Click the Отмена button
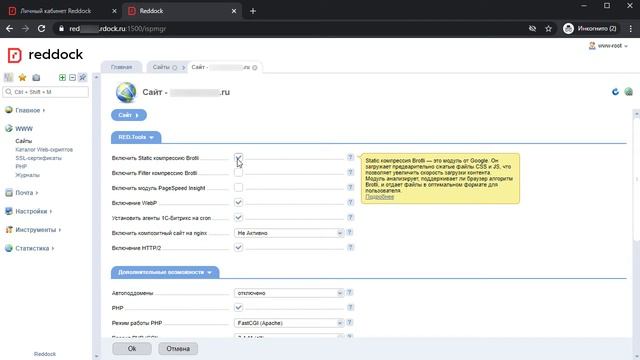The width and height of the screenshot is (640, 360). point(178,349)
